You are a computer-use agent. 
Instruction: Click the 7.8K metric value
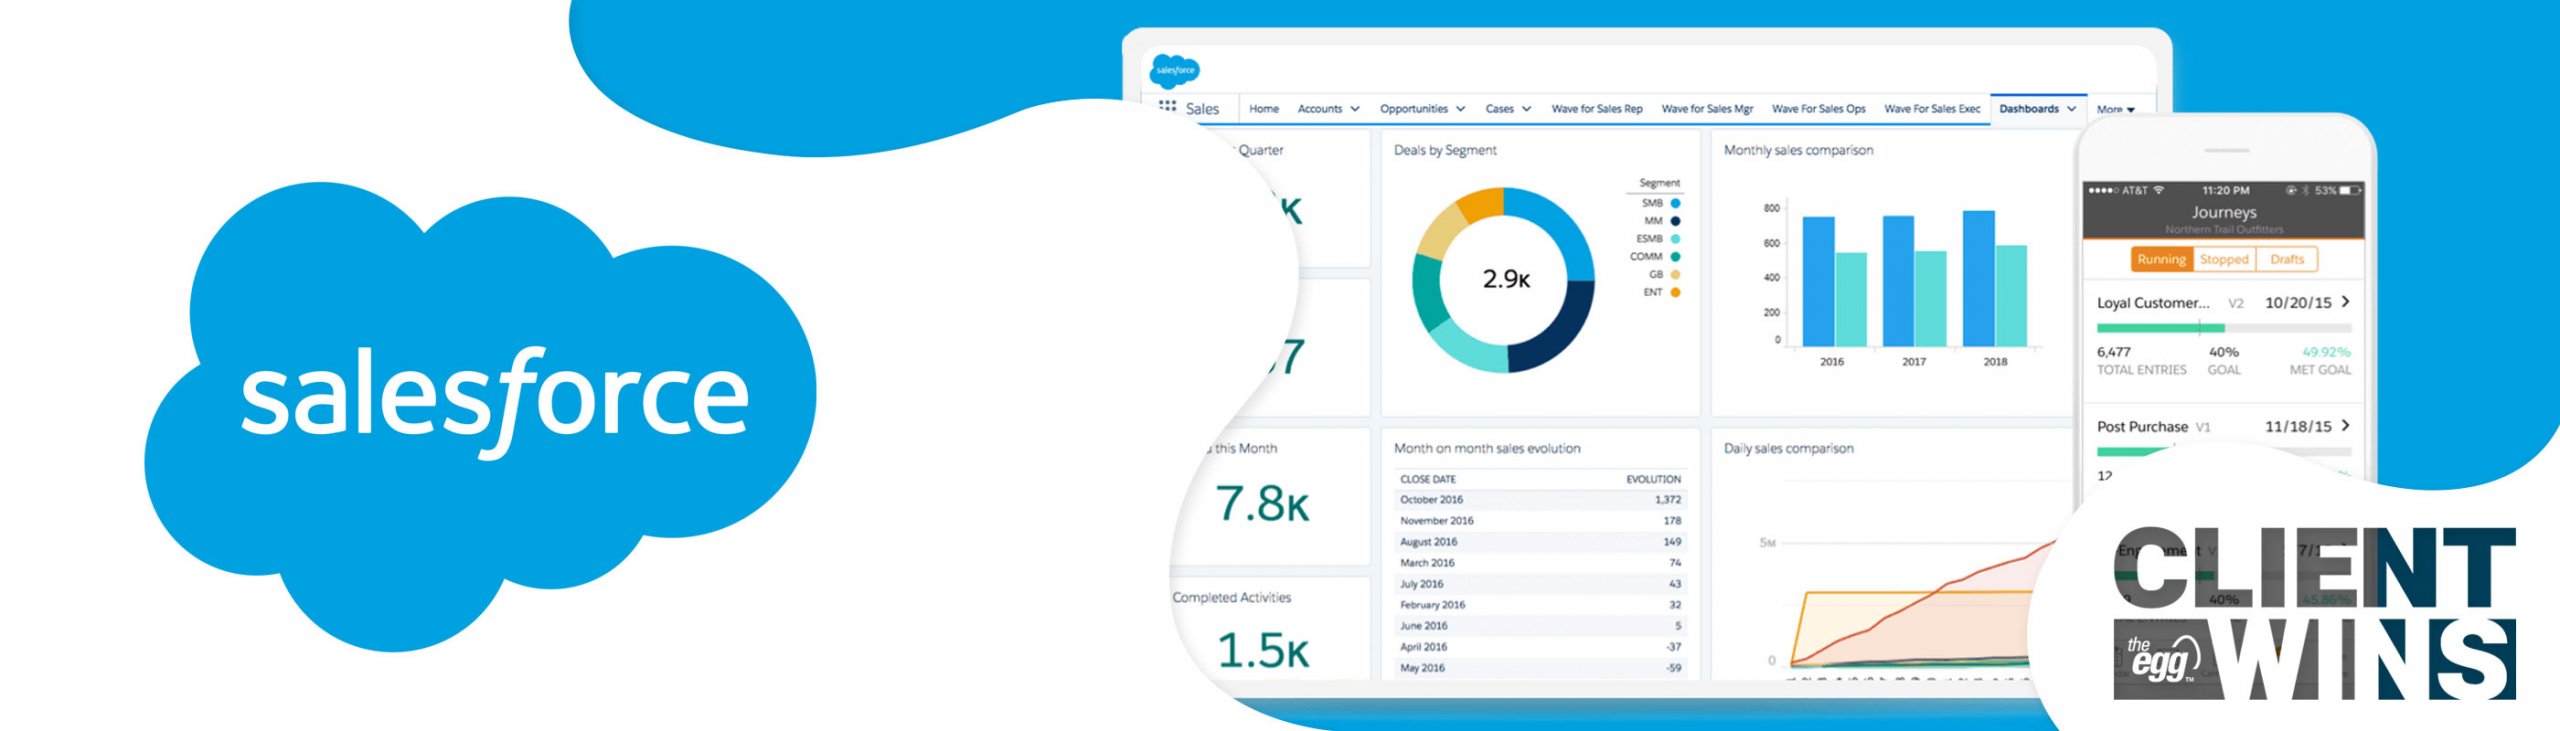[1262, 503]
